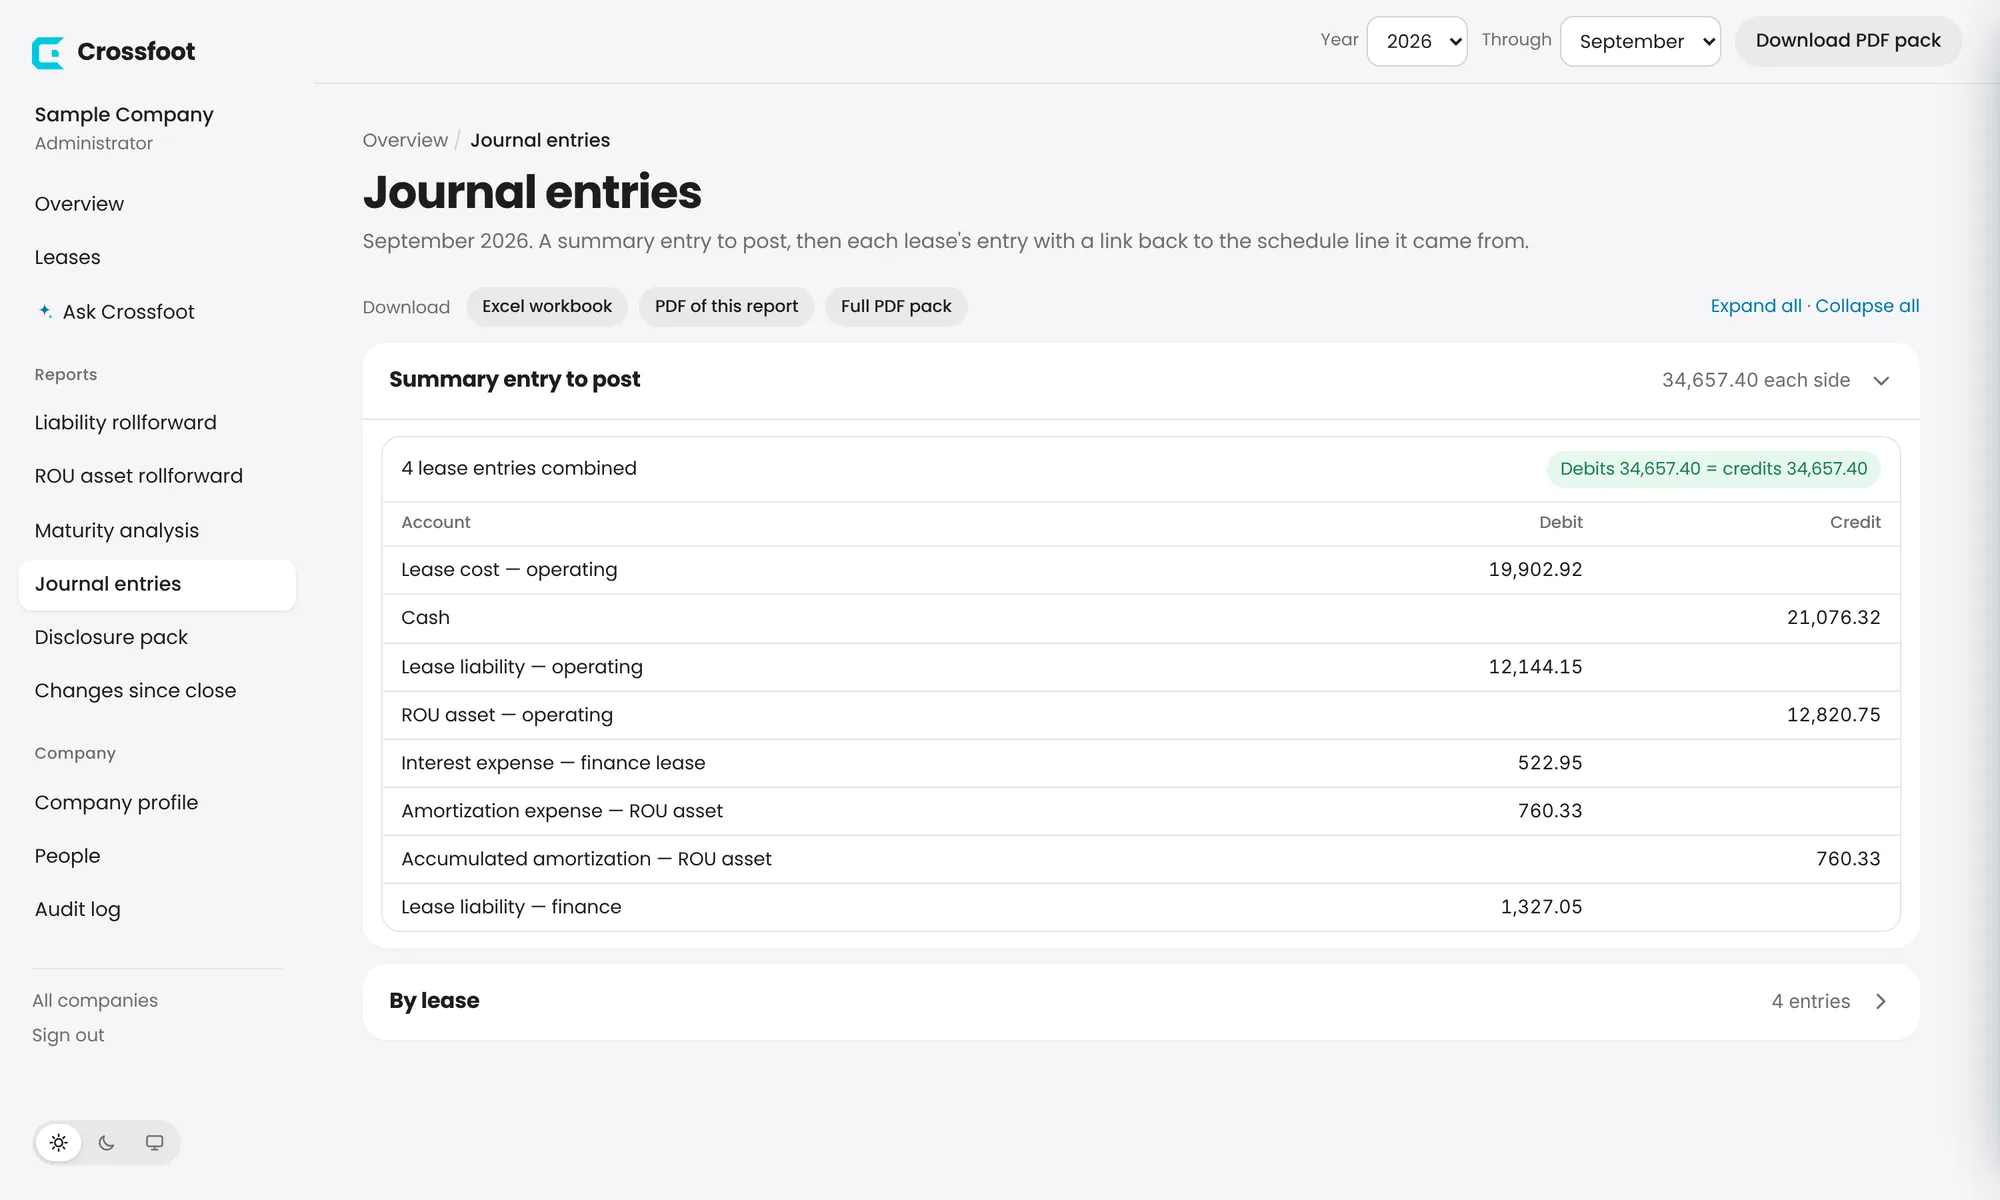Viewport: 2000px width, 1200px height.
Task: Select the light theme sun icon
Action: pyautogui.click(x=59, y=1143)
